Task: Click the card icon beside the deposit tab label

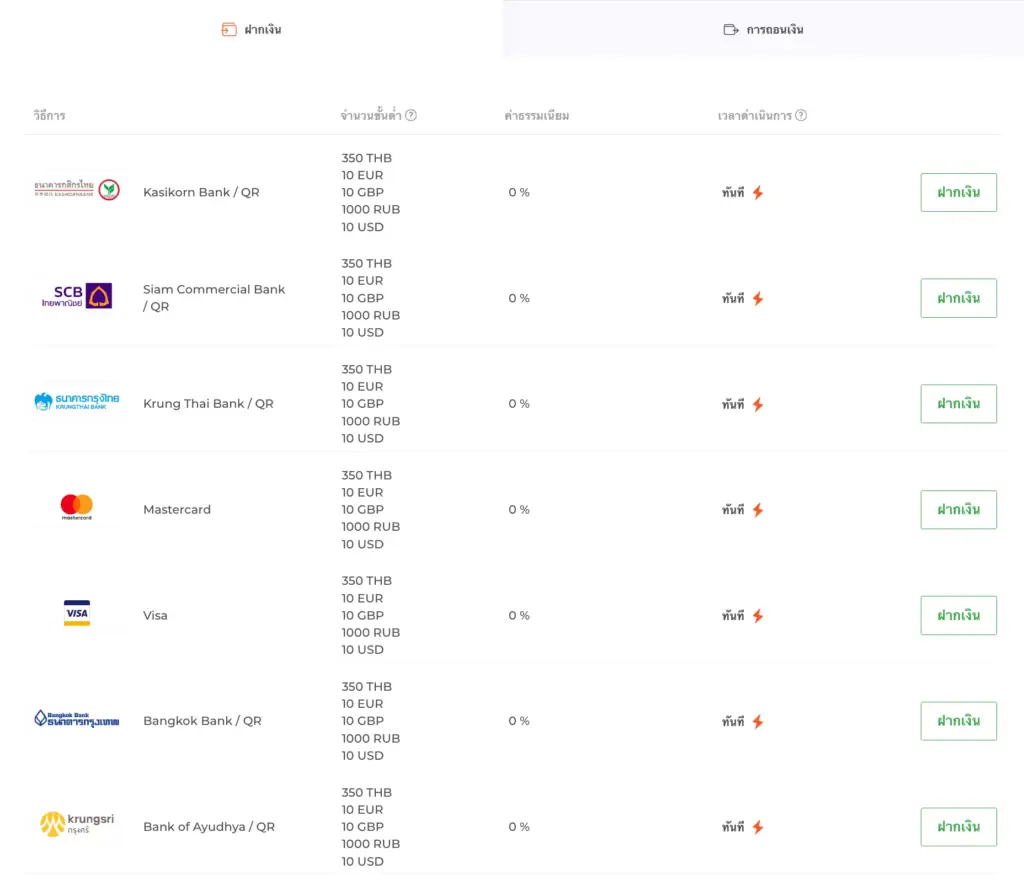Action: 227,29
